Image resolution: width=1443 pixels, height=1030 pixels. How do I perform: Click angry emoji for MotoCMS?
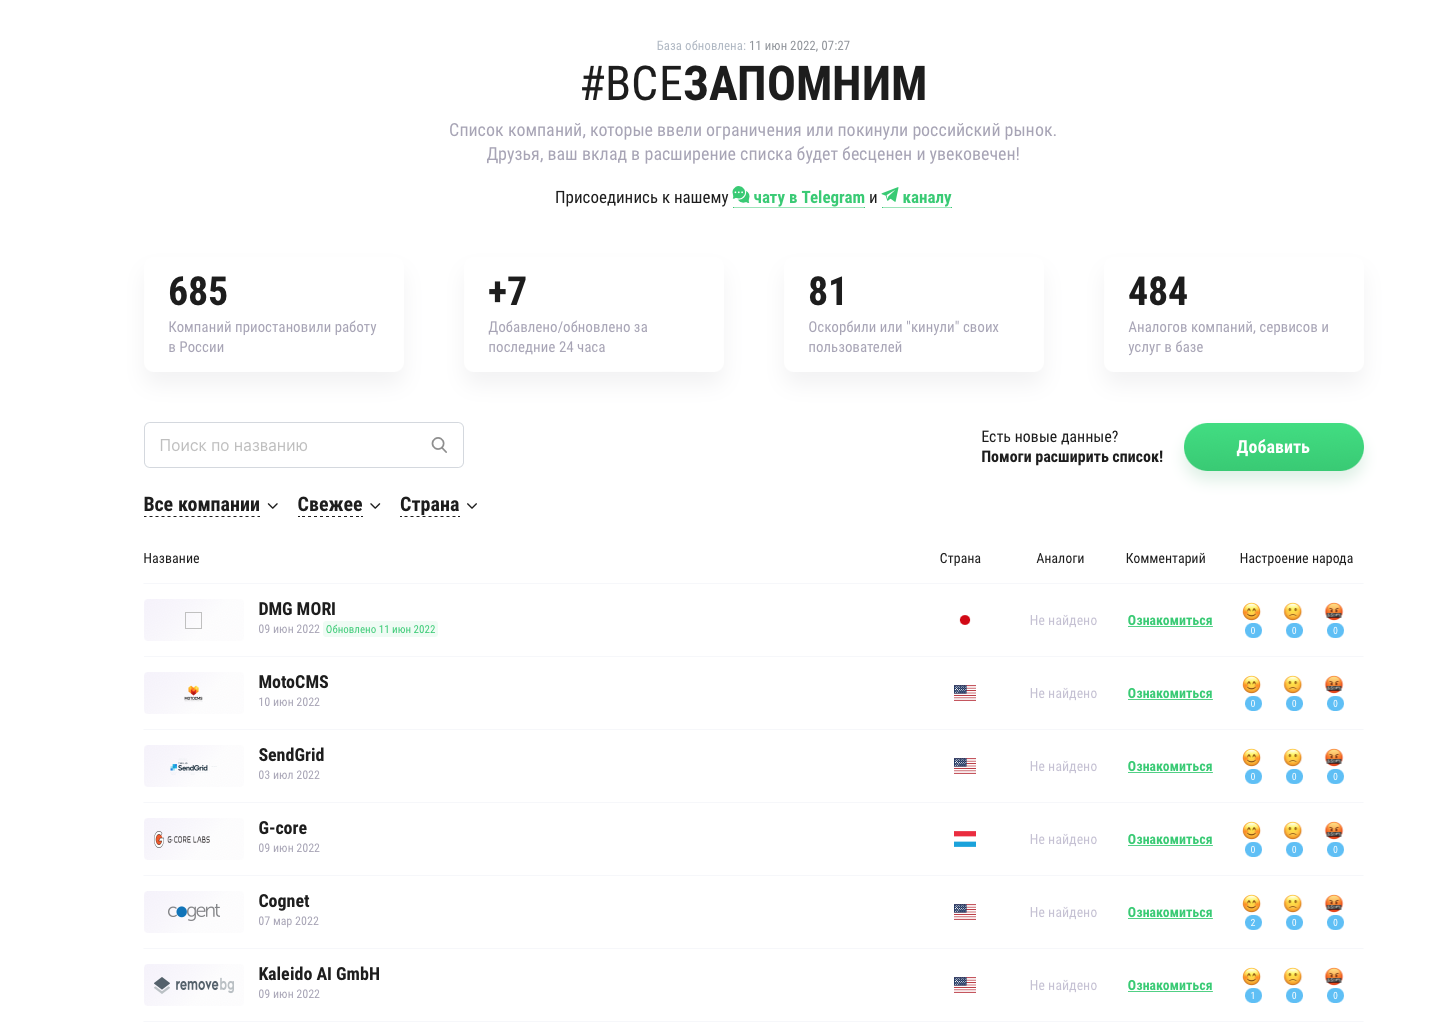pos(1334,685)
